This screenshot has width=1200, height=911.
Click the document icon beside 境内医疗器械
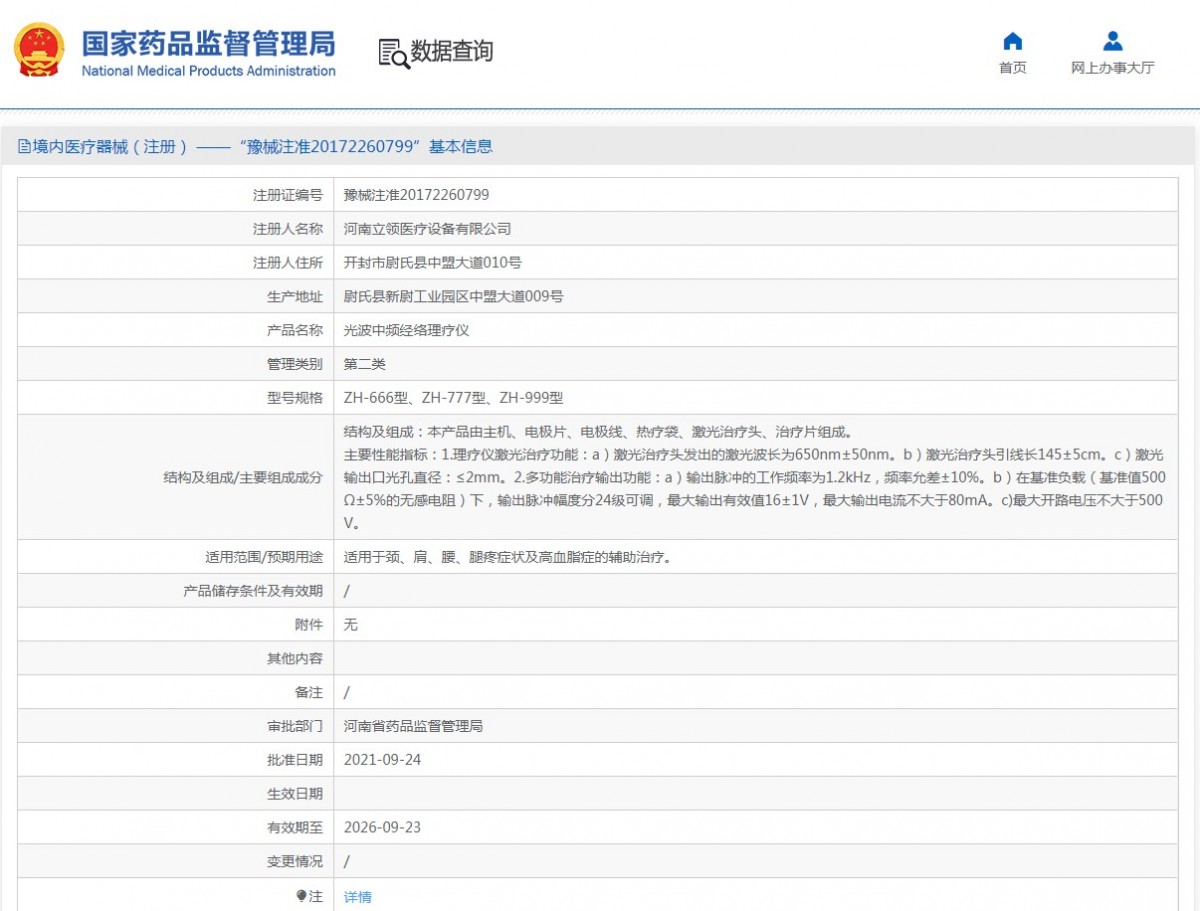tap(24, 147)
